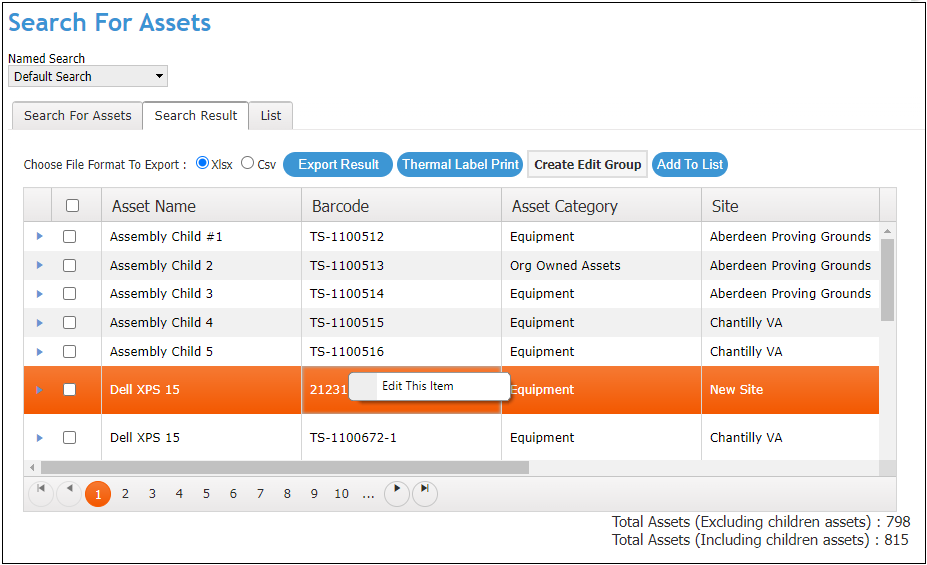Select Csv export format
927x565 pixels.
click(x=248, y=163)
